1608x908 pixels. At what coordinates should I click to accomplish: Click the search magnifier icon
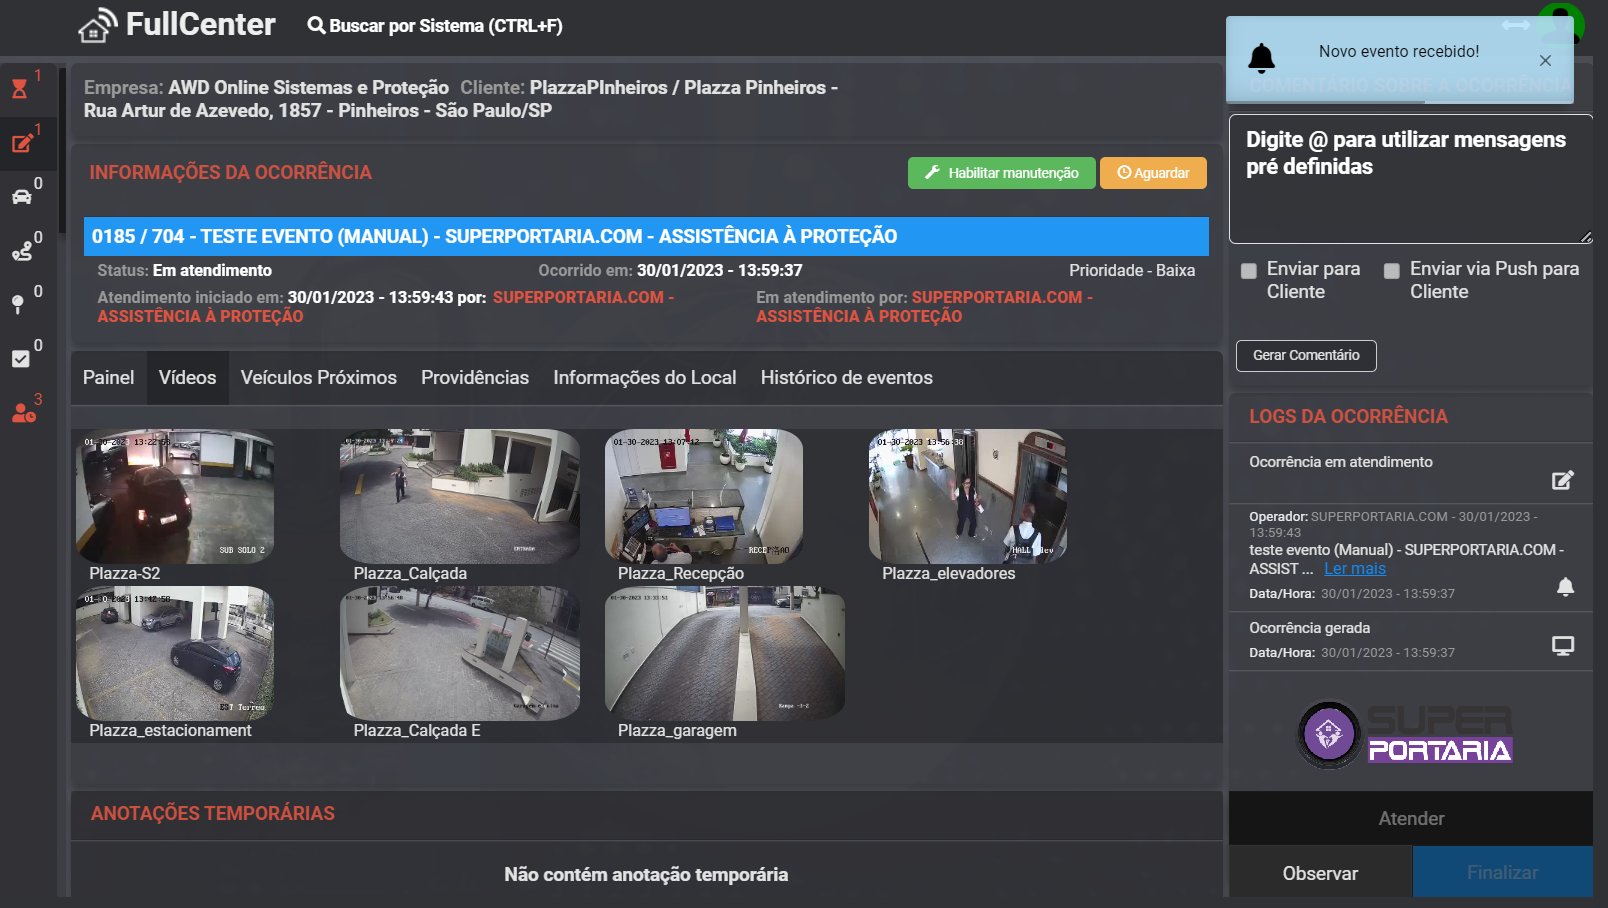click(x=316, y=26)
